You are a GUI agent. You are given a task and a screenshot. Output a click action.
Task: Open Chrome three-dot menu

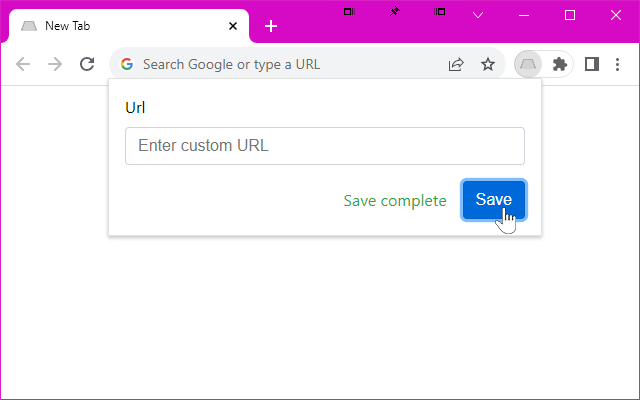[618, 64]
